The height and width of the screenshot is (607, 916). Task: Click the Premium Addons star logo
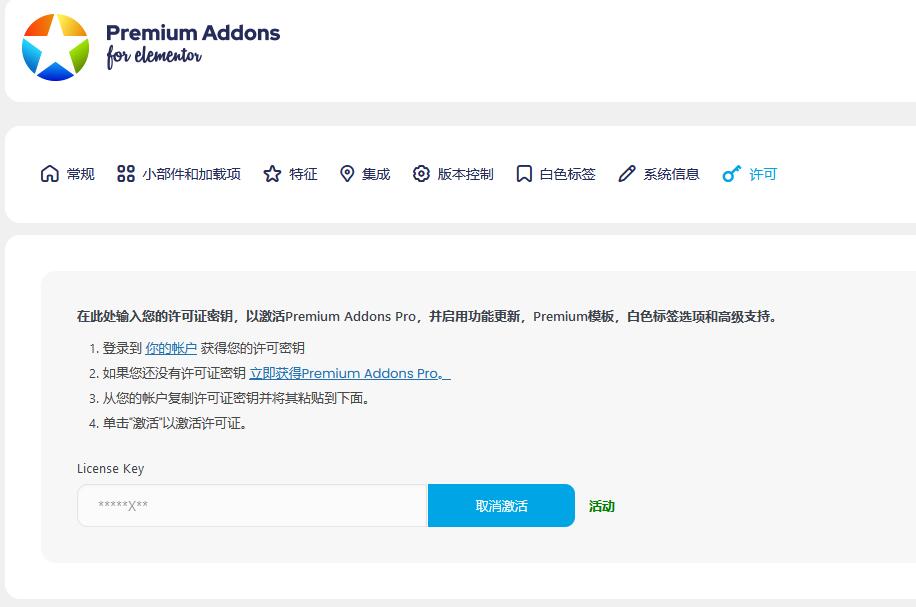click(56, 47)
